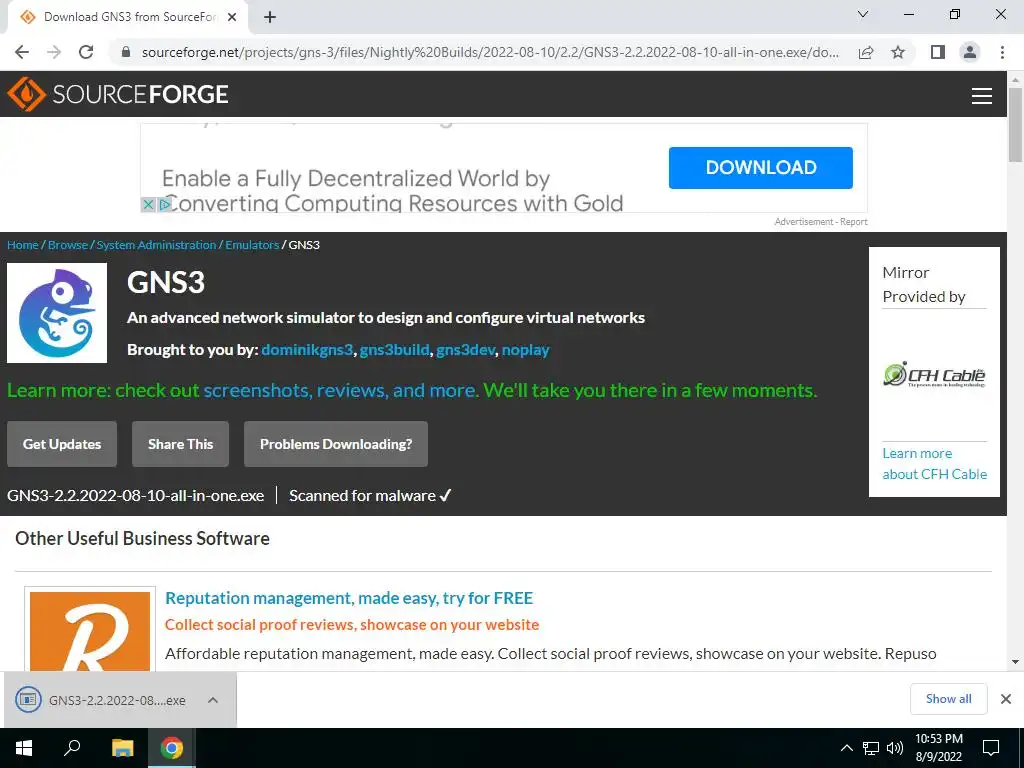Click Chrome icon in taskbar
This screenshot has width=1024, height=768.
(x=172, y=748)
